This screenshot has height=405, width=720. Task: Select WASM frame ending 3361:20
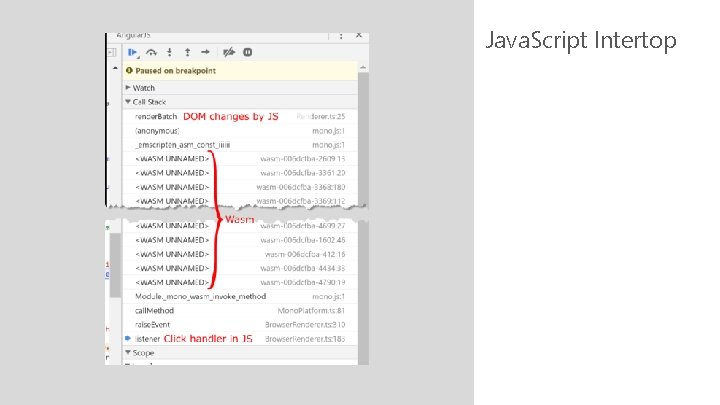pos(240,173)
